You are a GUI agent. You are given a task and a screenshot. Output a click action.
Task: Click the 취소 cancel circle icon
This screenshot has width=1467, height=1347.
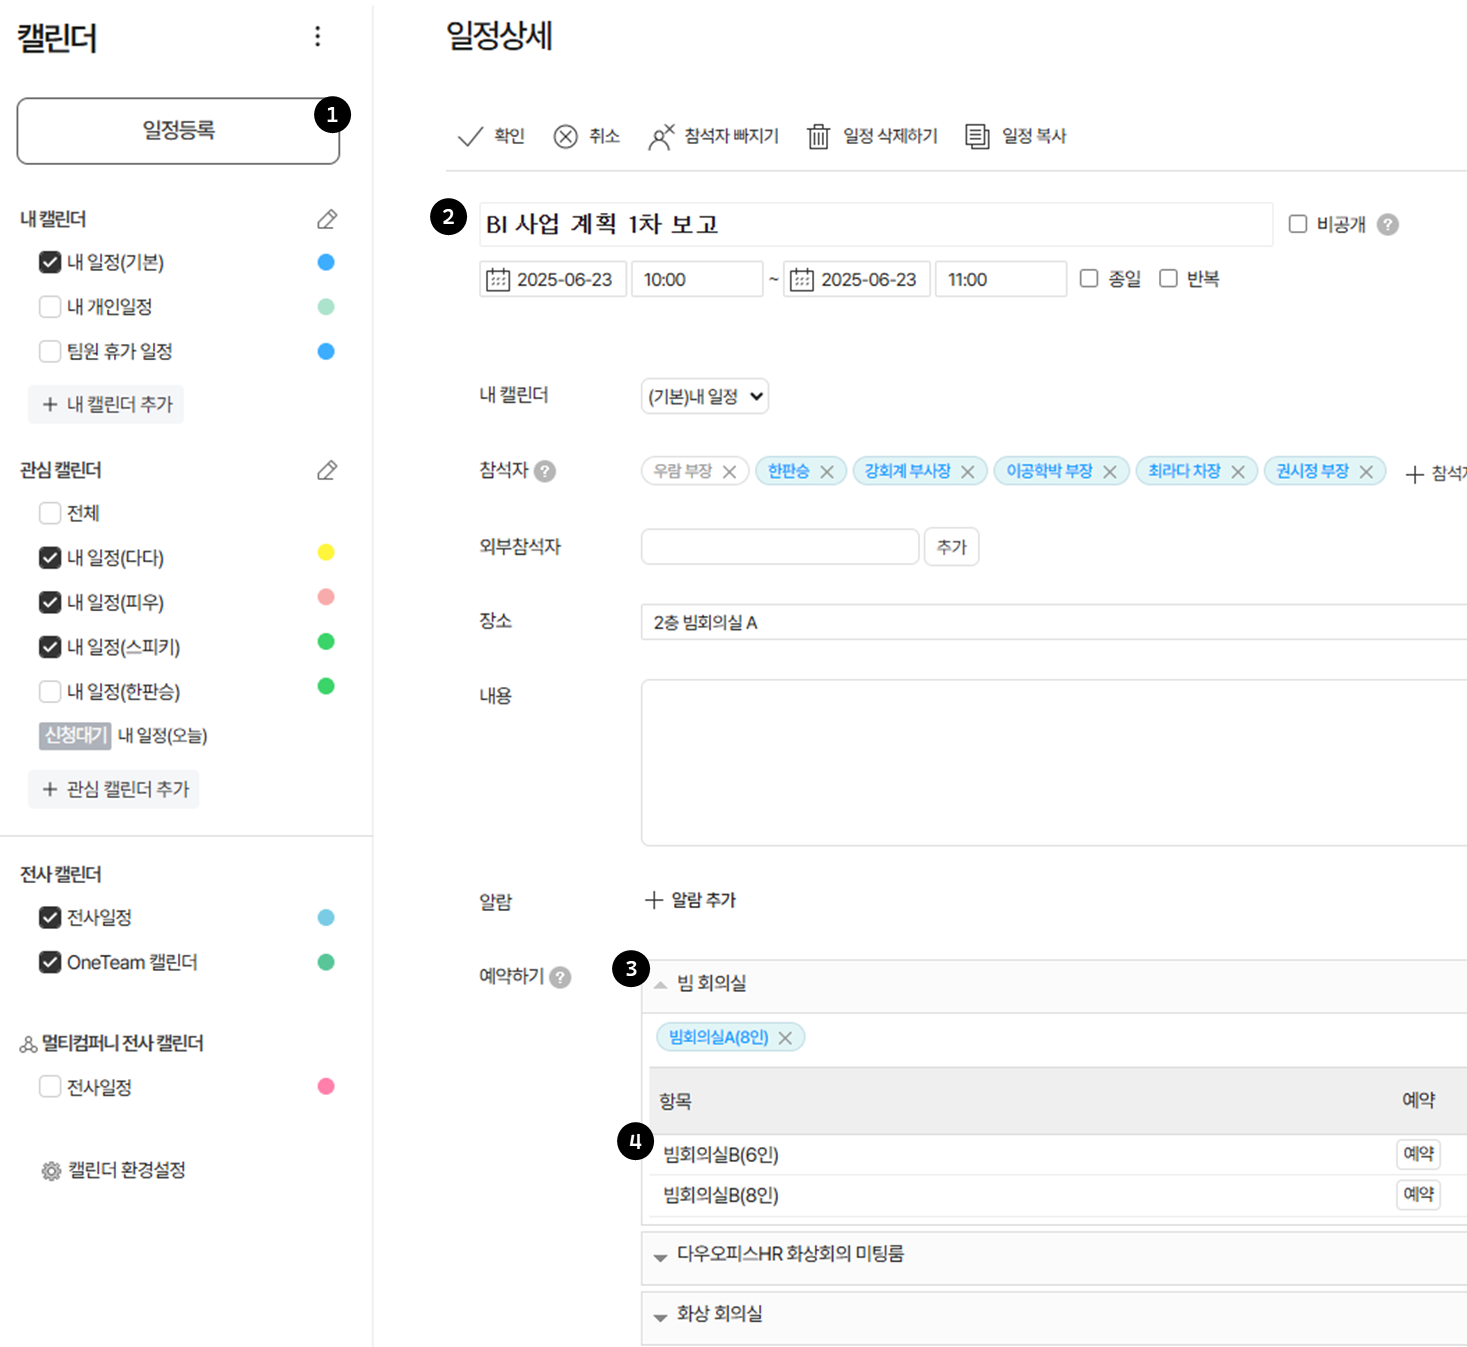[566, 136]
